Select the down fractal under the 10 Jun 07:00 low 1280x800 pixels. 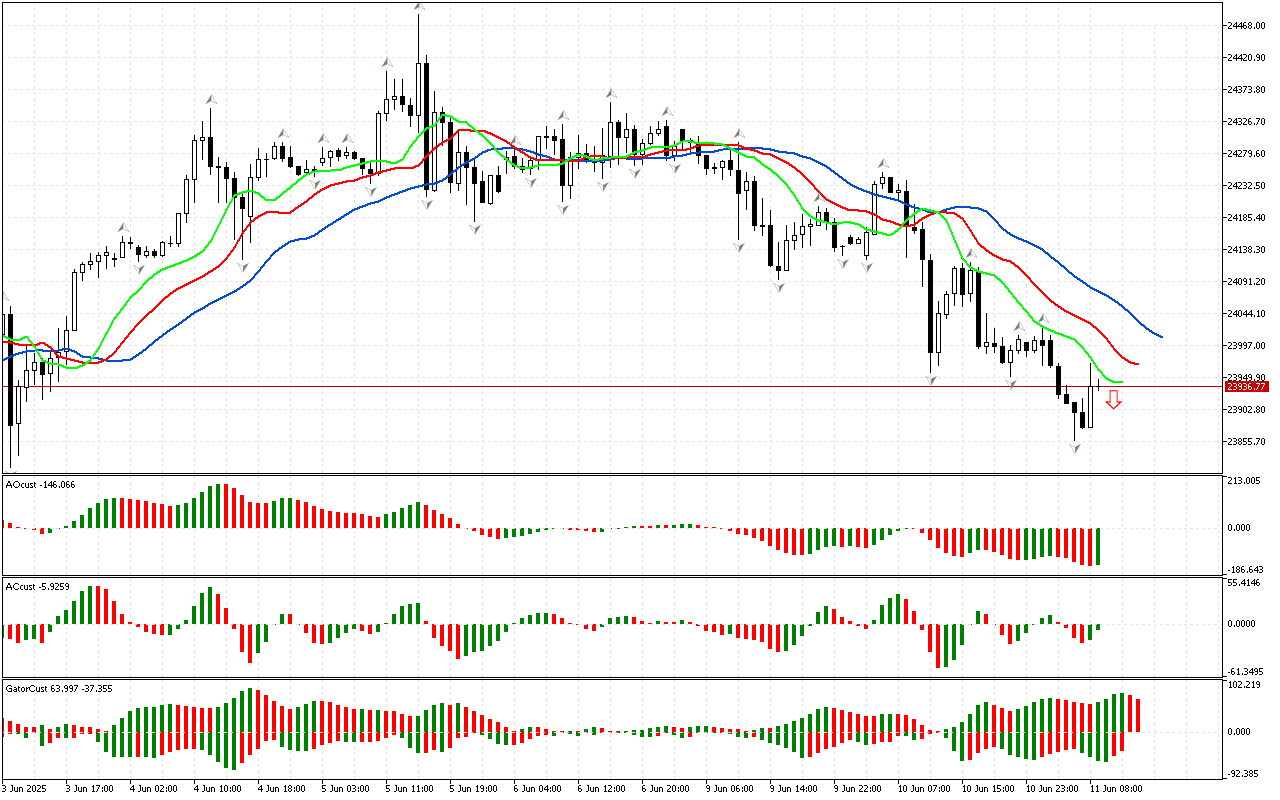pos(932,379)
